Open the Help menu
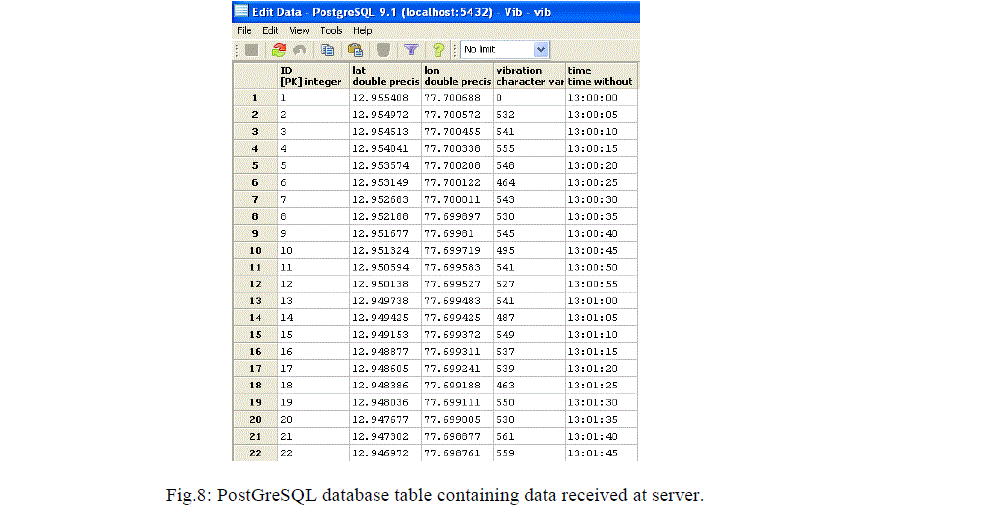This screenshot has width=983, height=512. pyautogui.click(x=362, y=31)
